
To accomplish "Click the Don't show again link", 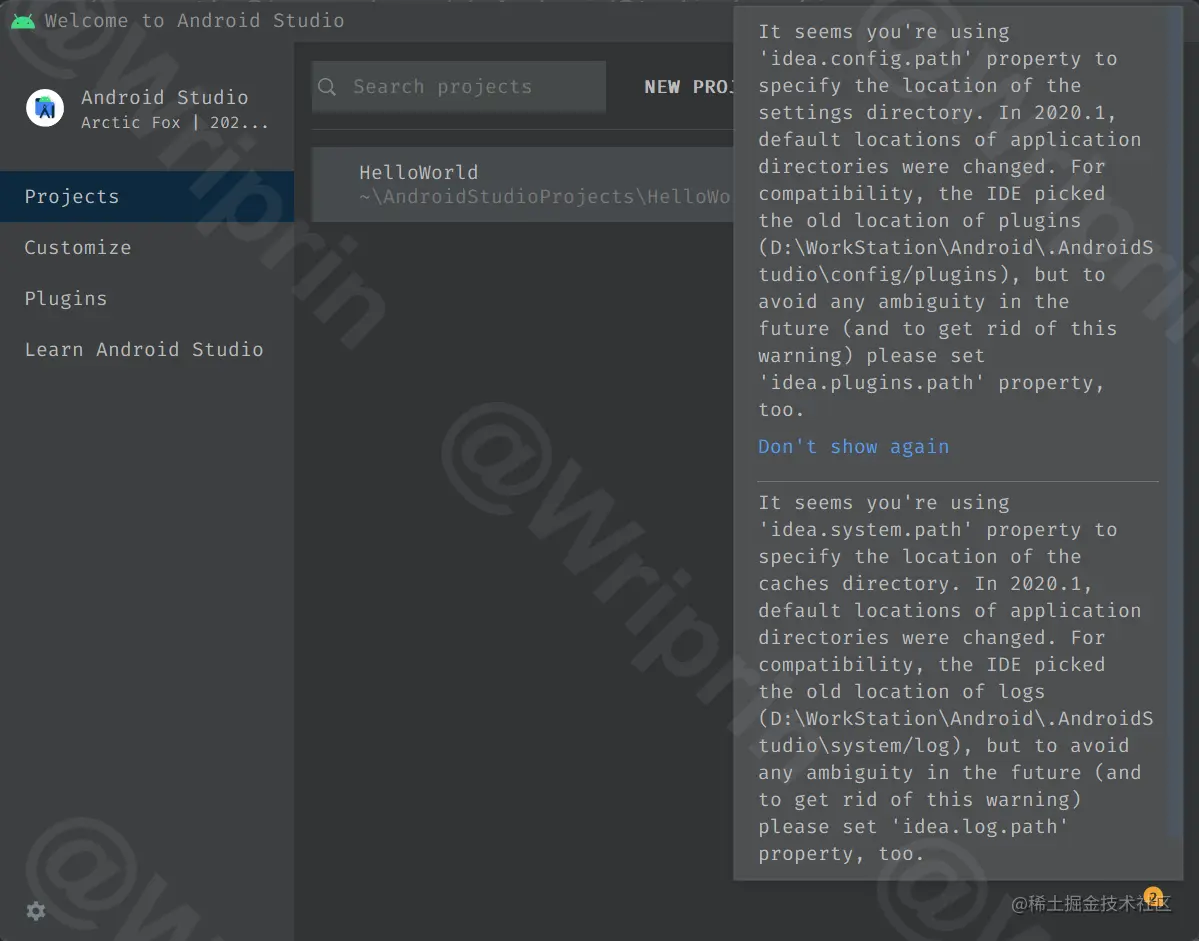I will coord(853,446).
